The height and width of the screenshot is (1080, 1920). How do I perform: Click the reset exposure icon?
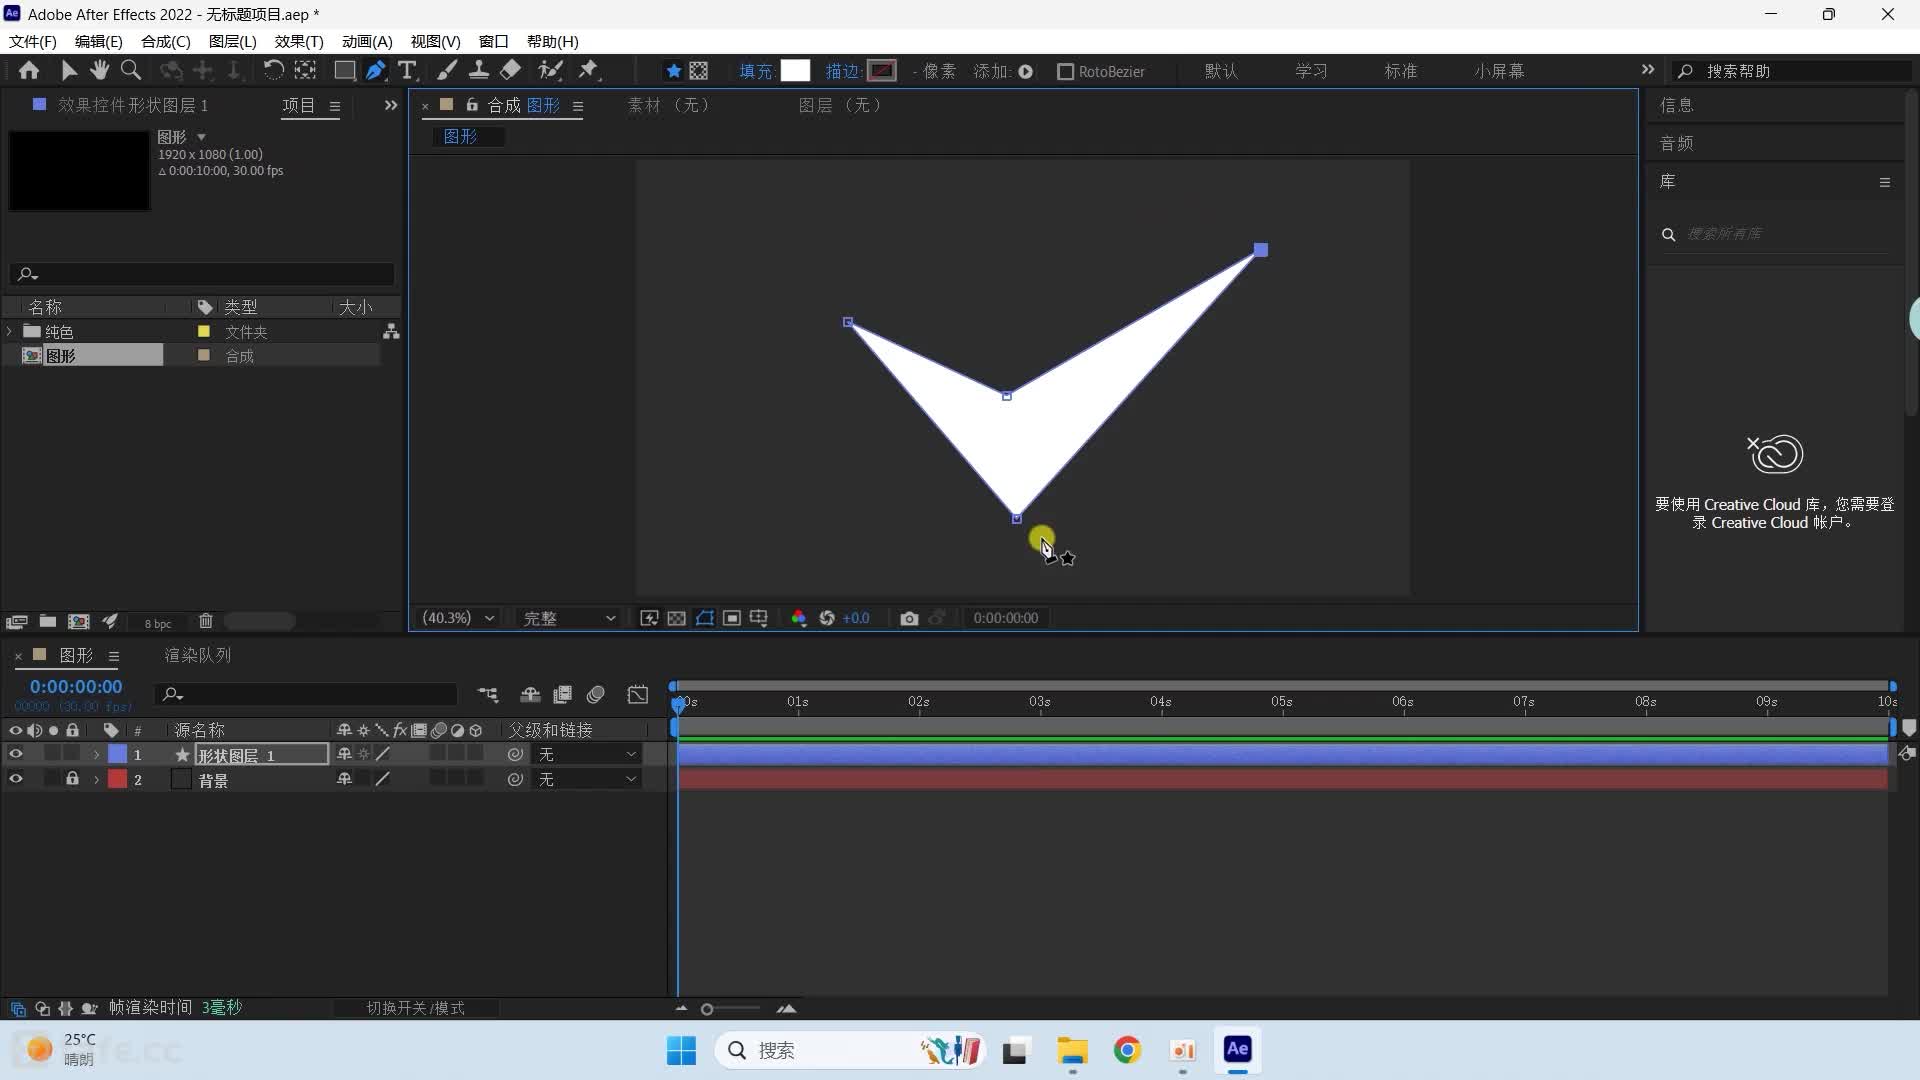827,618
